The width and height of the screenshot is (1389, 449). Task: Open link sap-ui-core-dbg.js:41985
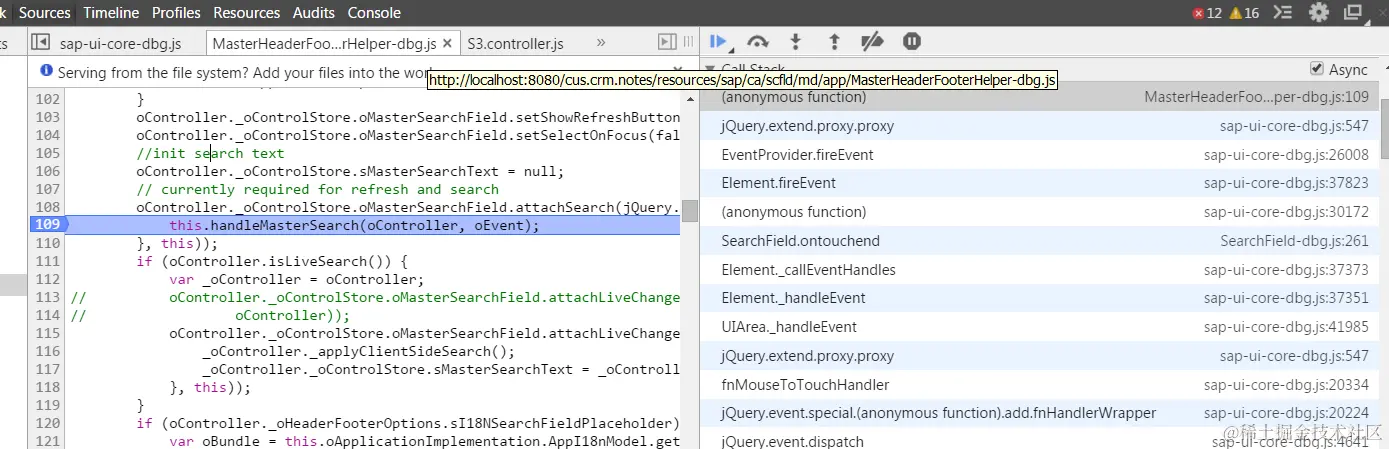pyautogui.click(x=1286, y=327)
